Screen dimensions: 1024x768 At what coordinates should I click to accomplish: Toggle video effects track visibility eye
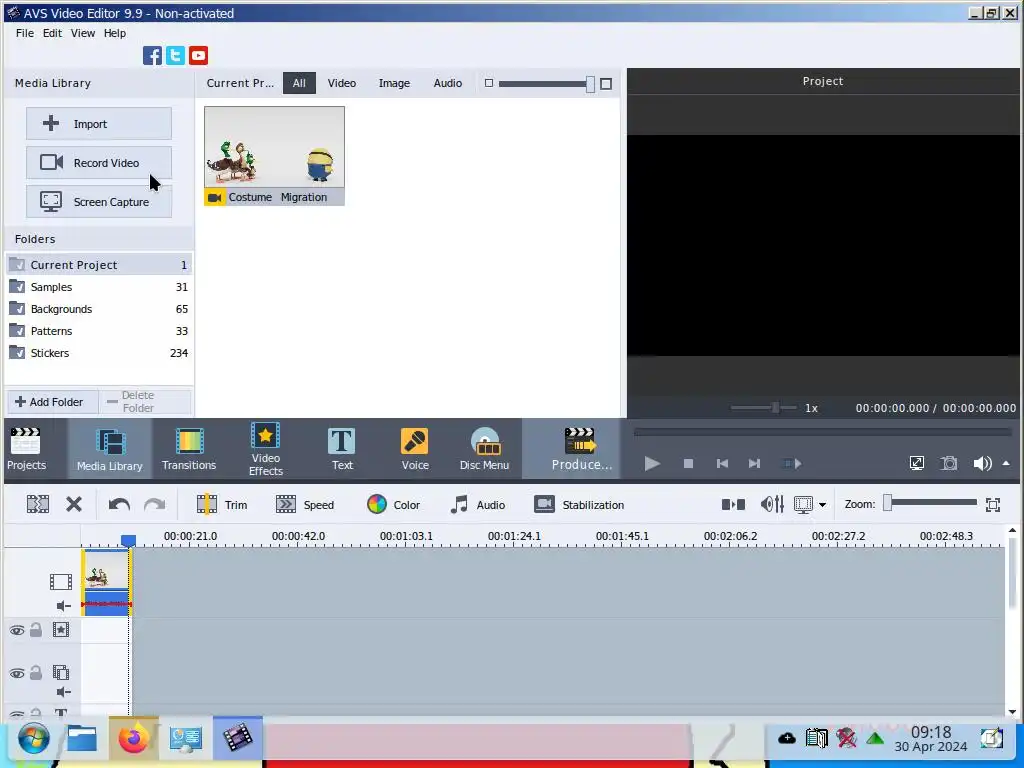pos(17,630)
